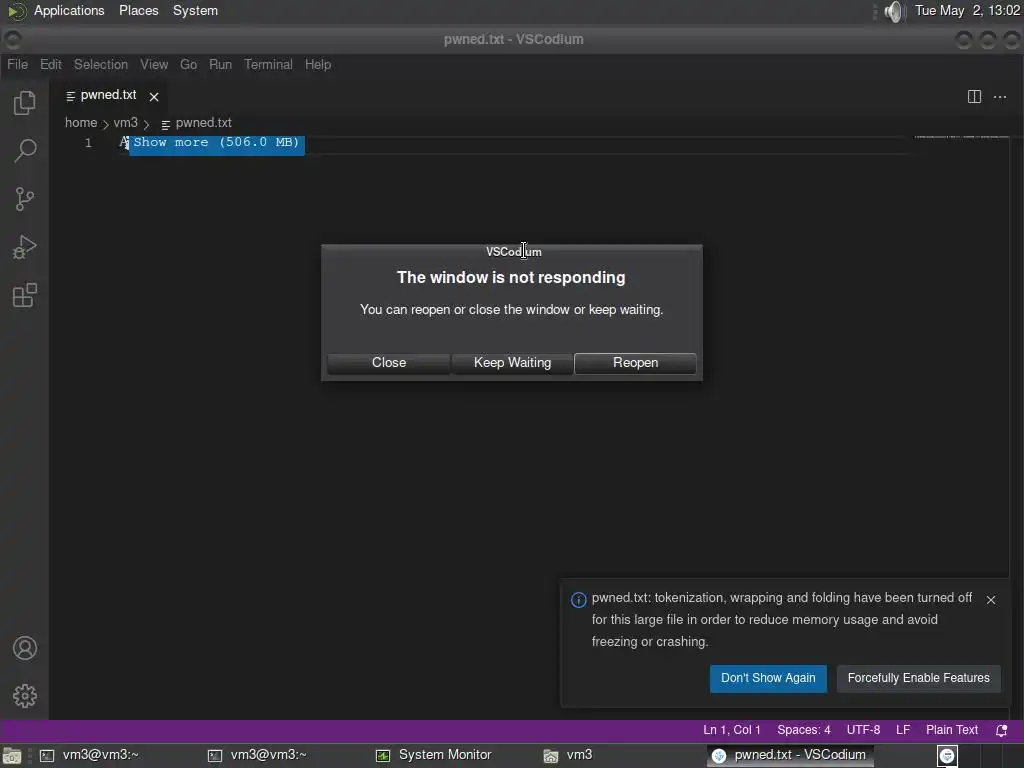Click the workspace switcher icon in the bottom panel
The width and height of the screenshot is (1024, 768).
tap(947, 756)
